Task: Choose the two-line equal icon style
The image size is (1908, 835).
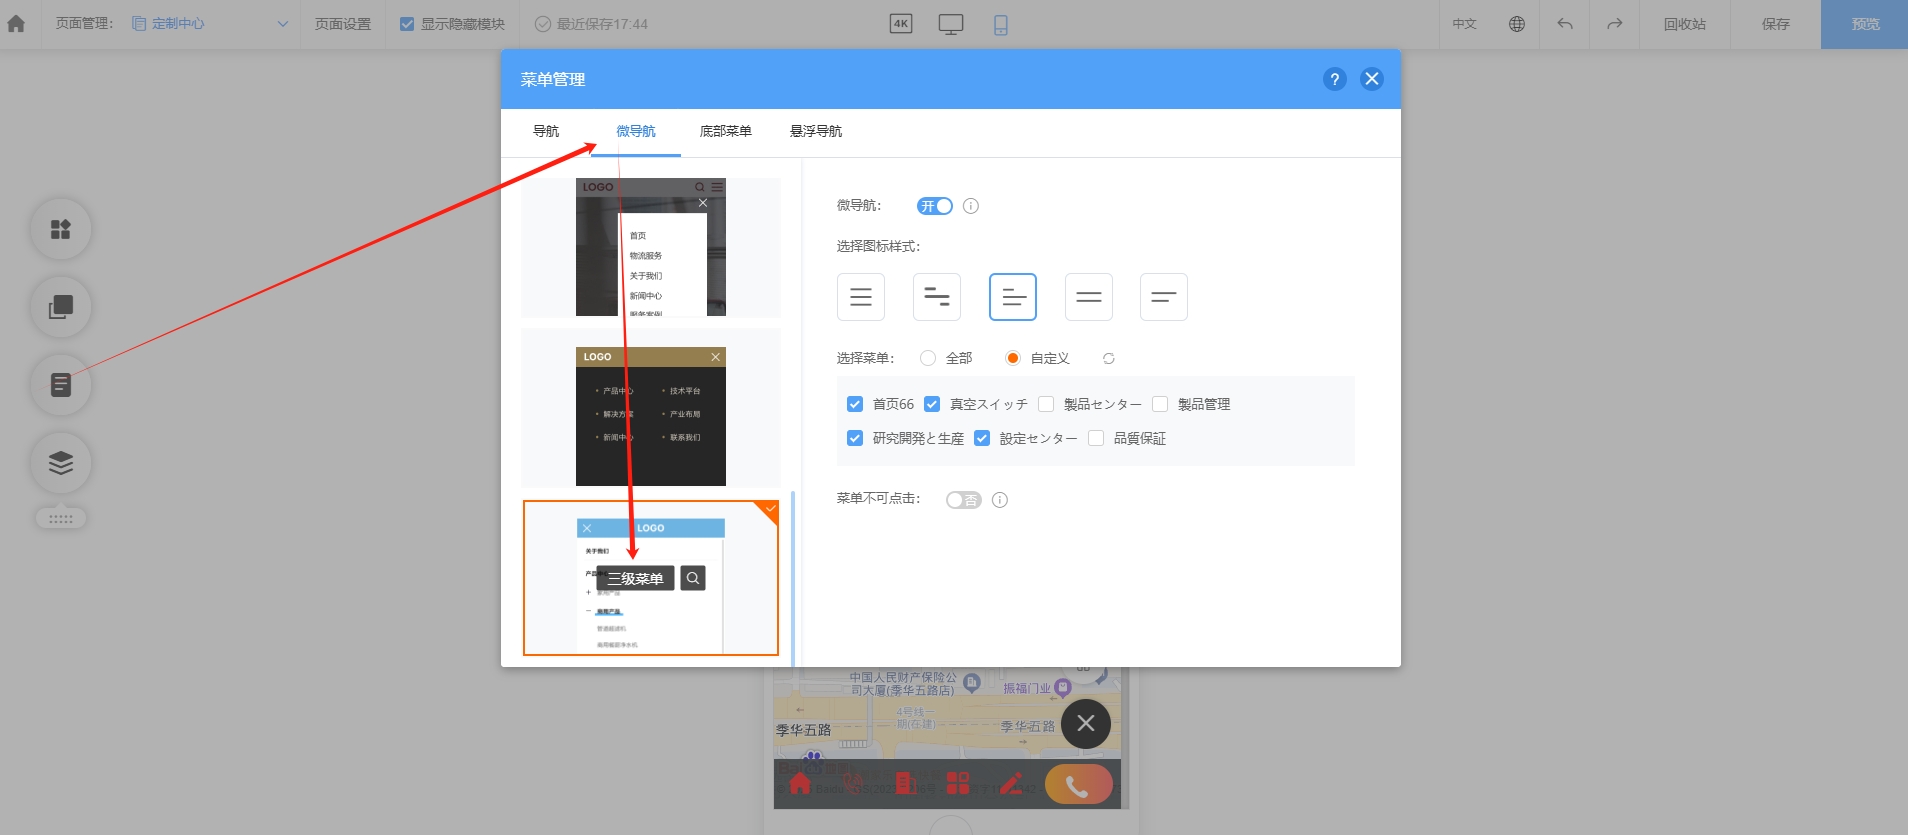Action: click(x=1088, y=297)
